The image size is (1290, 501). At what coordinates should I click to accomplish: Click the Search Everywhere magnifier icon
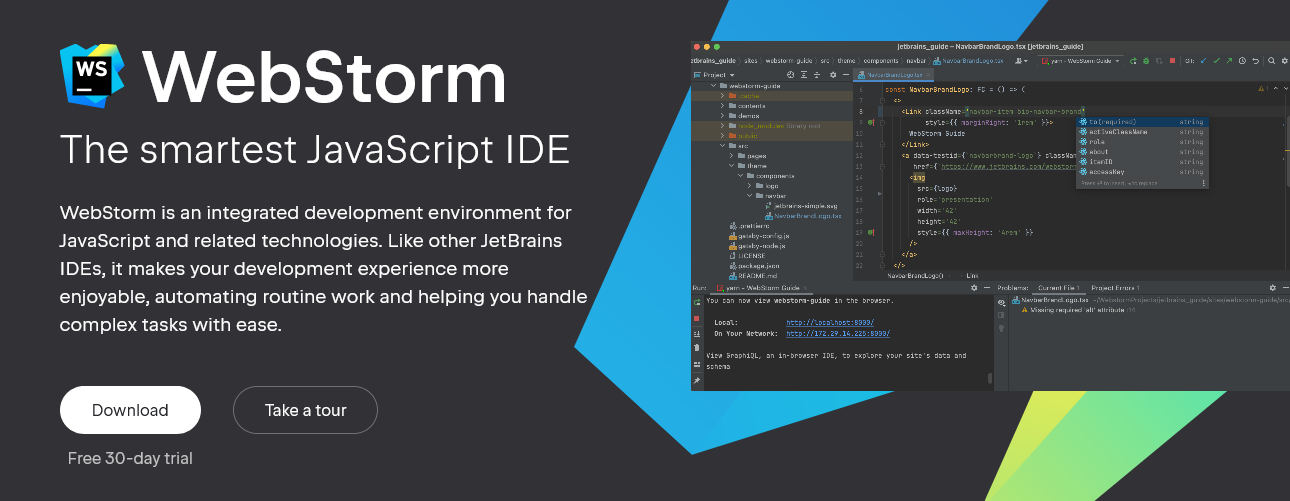click(1271, 61)
